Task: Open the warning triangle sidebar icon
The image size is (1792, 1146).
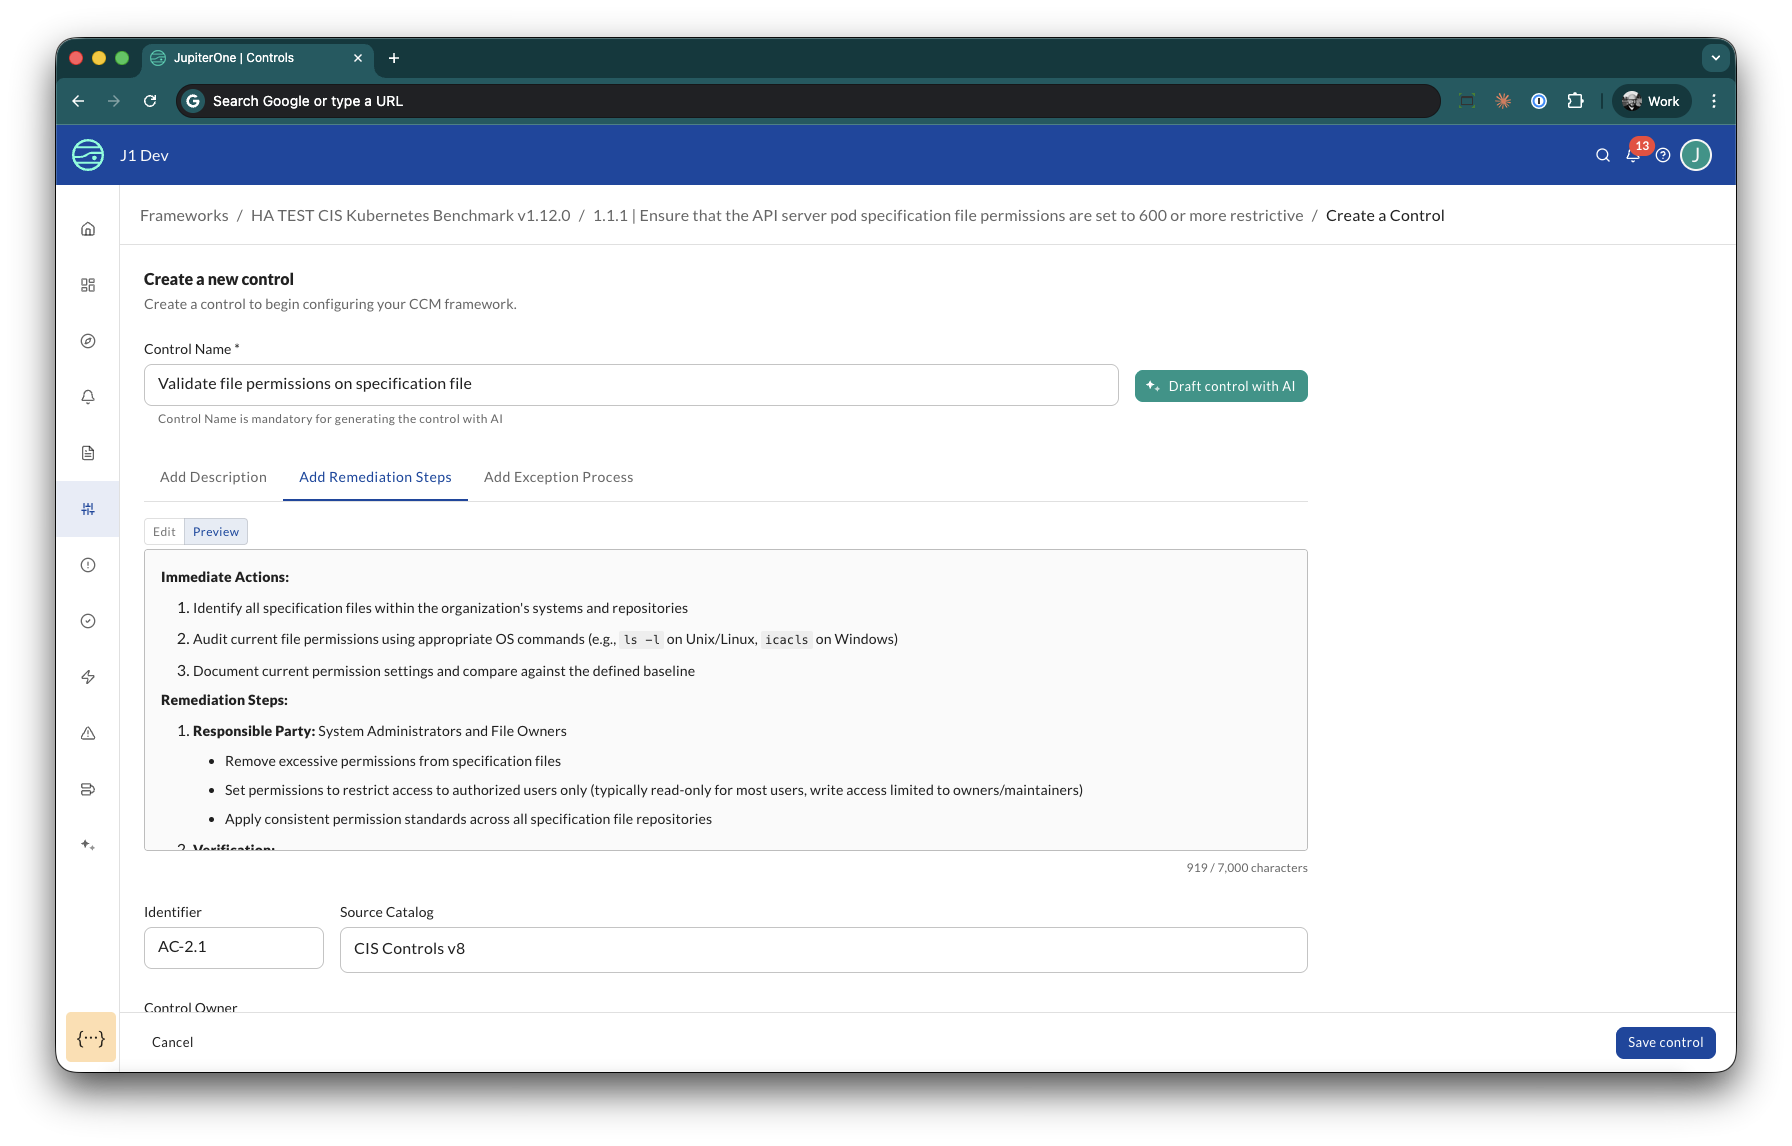Action: pos(87,733)
